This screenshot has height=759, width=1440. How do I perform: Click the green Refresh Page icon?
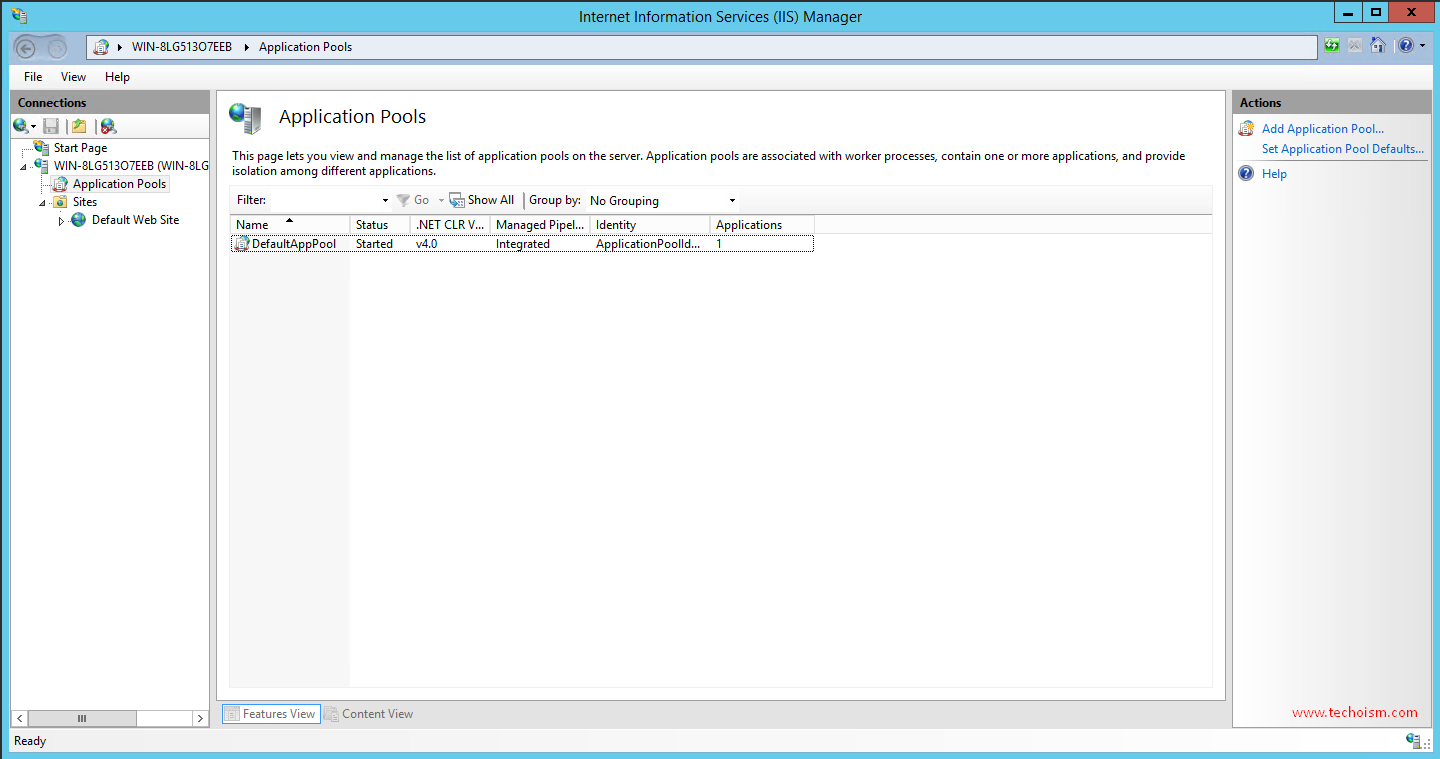pyautogui.click(x=1332, y=46)
